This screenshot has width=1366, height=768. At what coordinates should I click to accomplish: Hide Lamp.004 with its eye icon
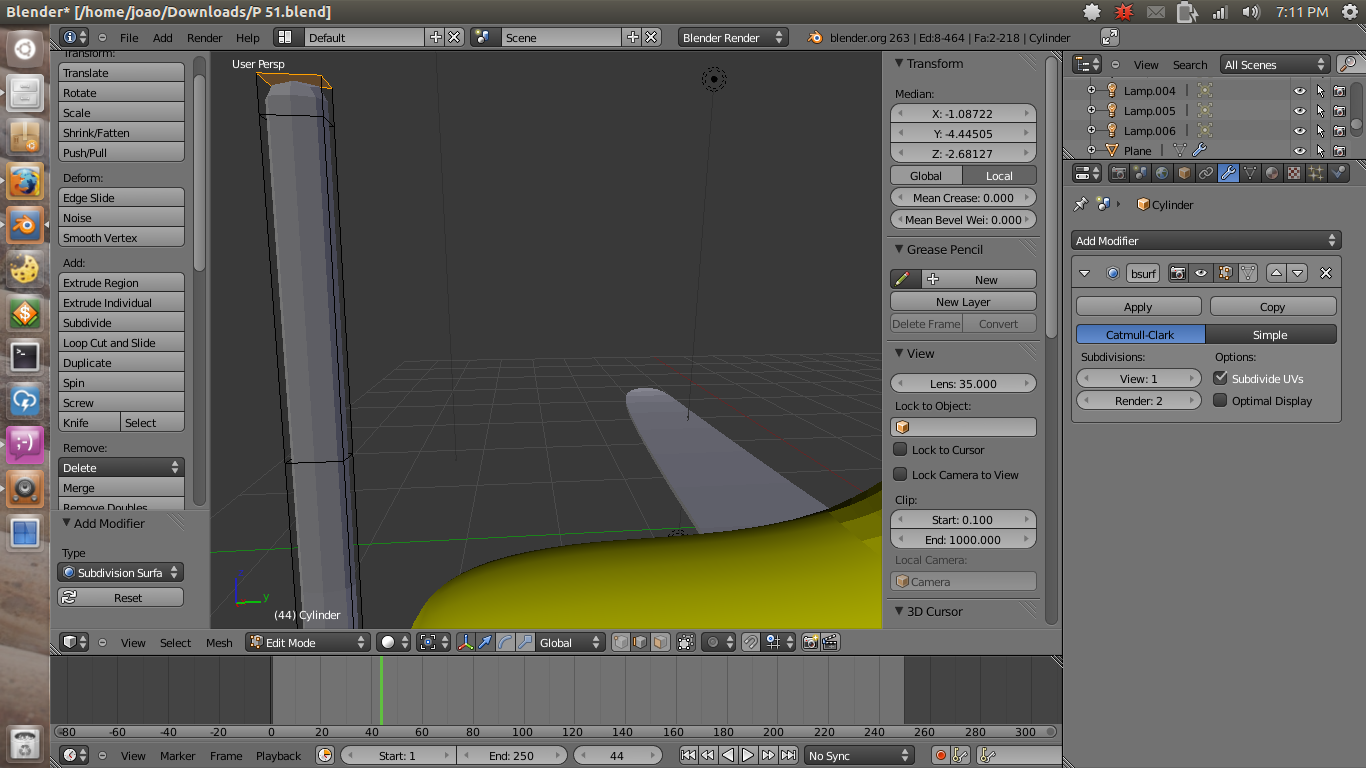[x=1300, y=90]
